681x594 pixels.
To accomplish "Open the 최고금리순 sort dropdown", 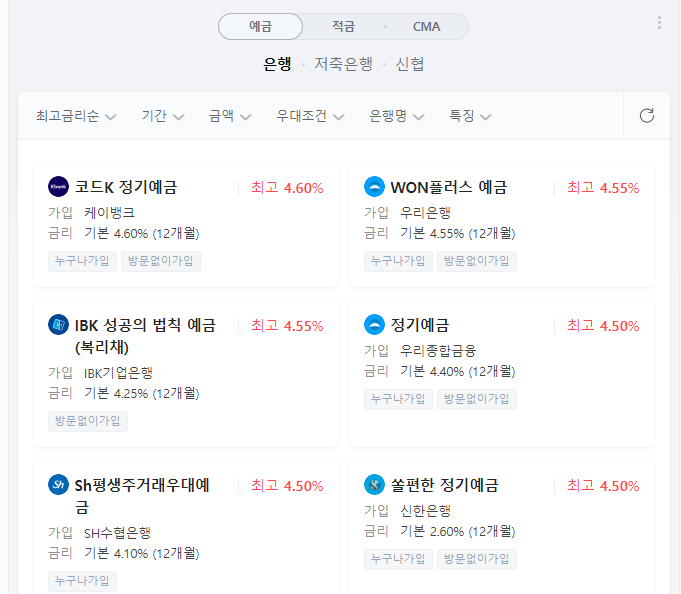I will [x=76, y=116].
